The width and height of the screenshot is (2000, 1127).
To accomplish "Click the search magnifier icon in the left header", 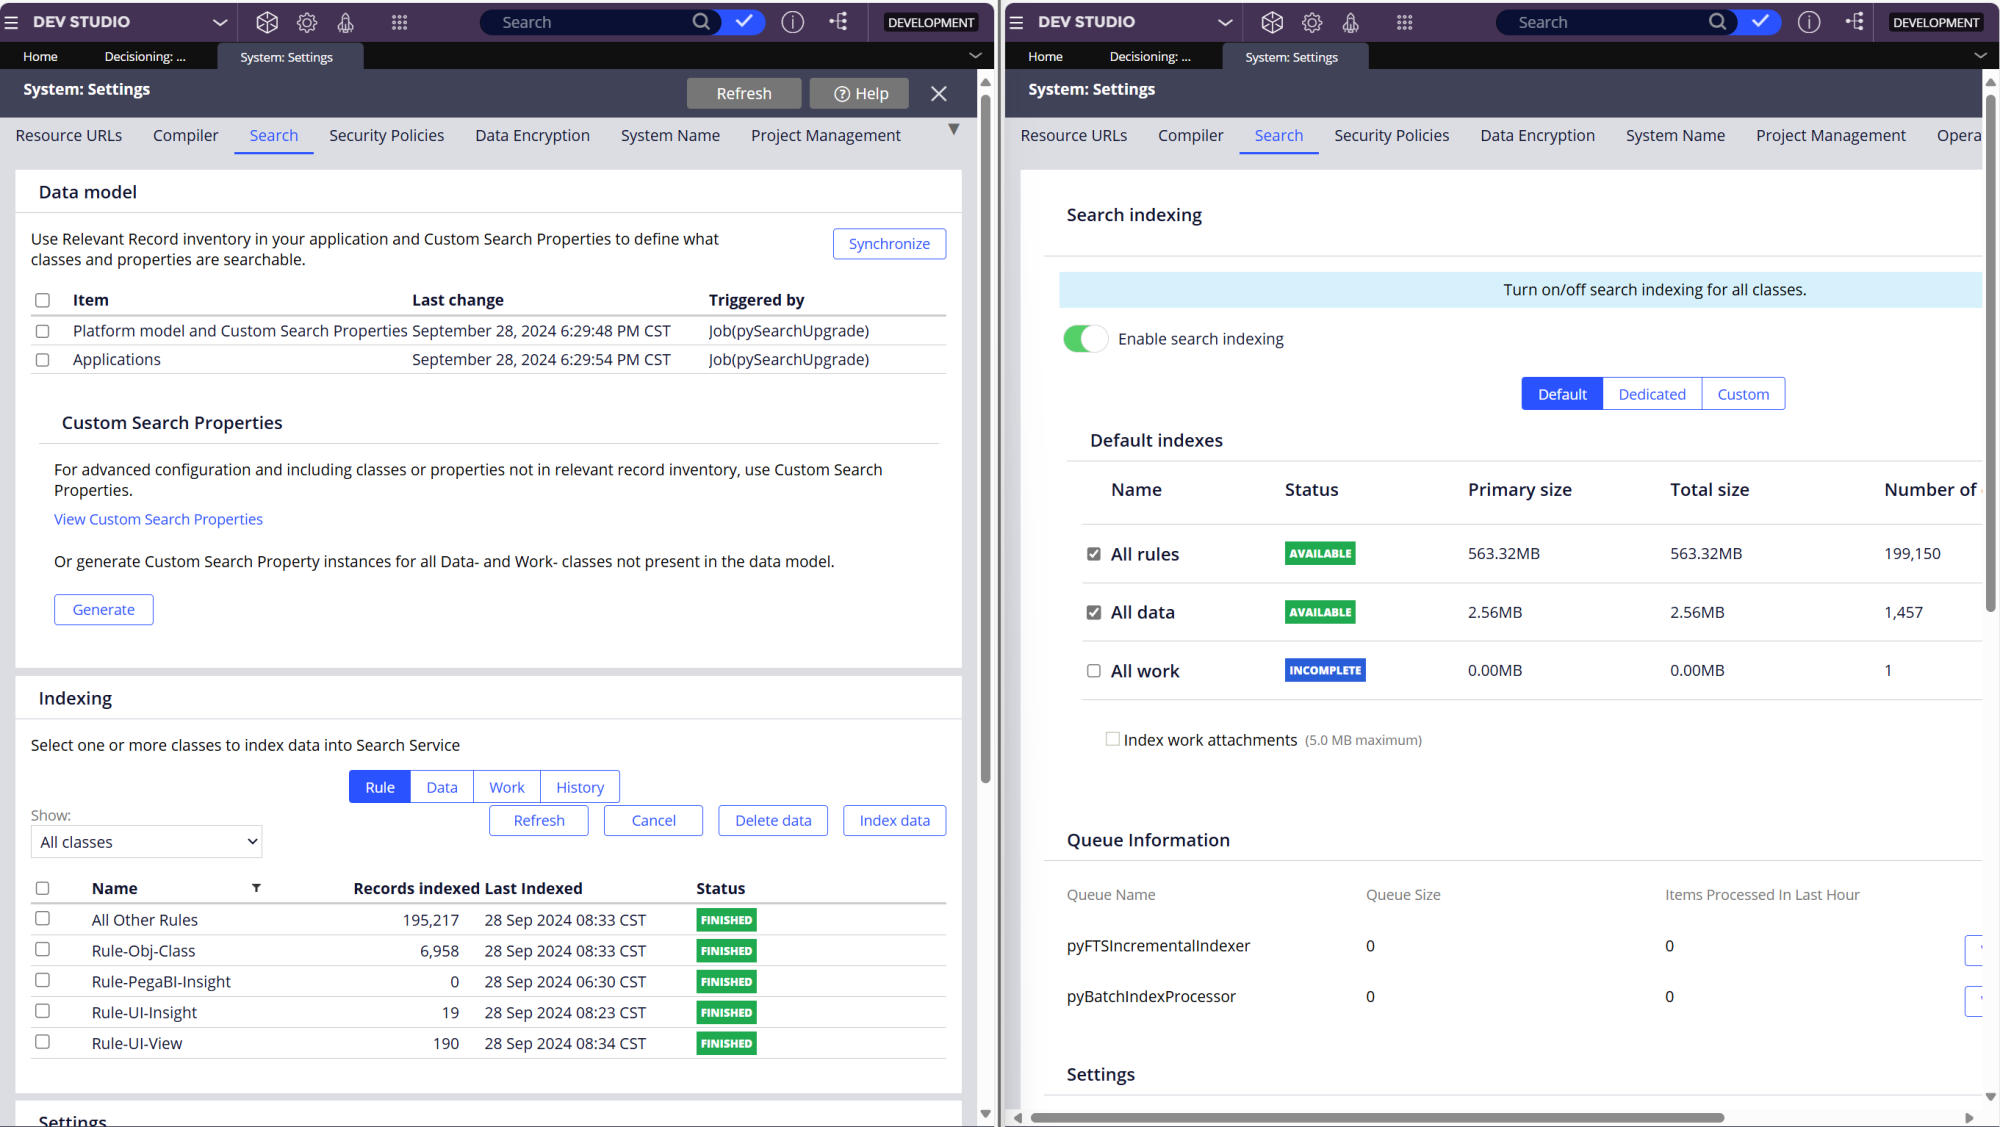I will (x=701, y=22).
